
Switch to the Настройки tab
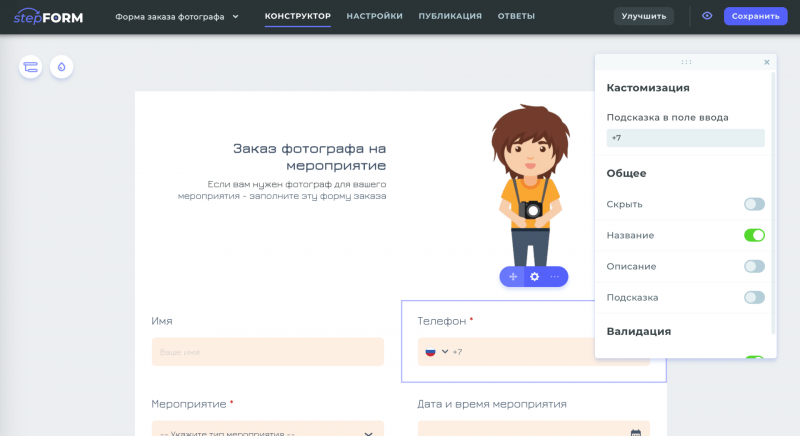coord(374,16)
